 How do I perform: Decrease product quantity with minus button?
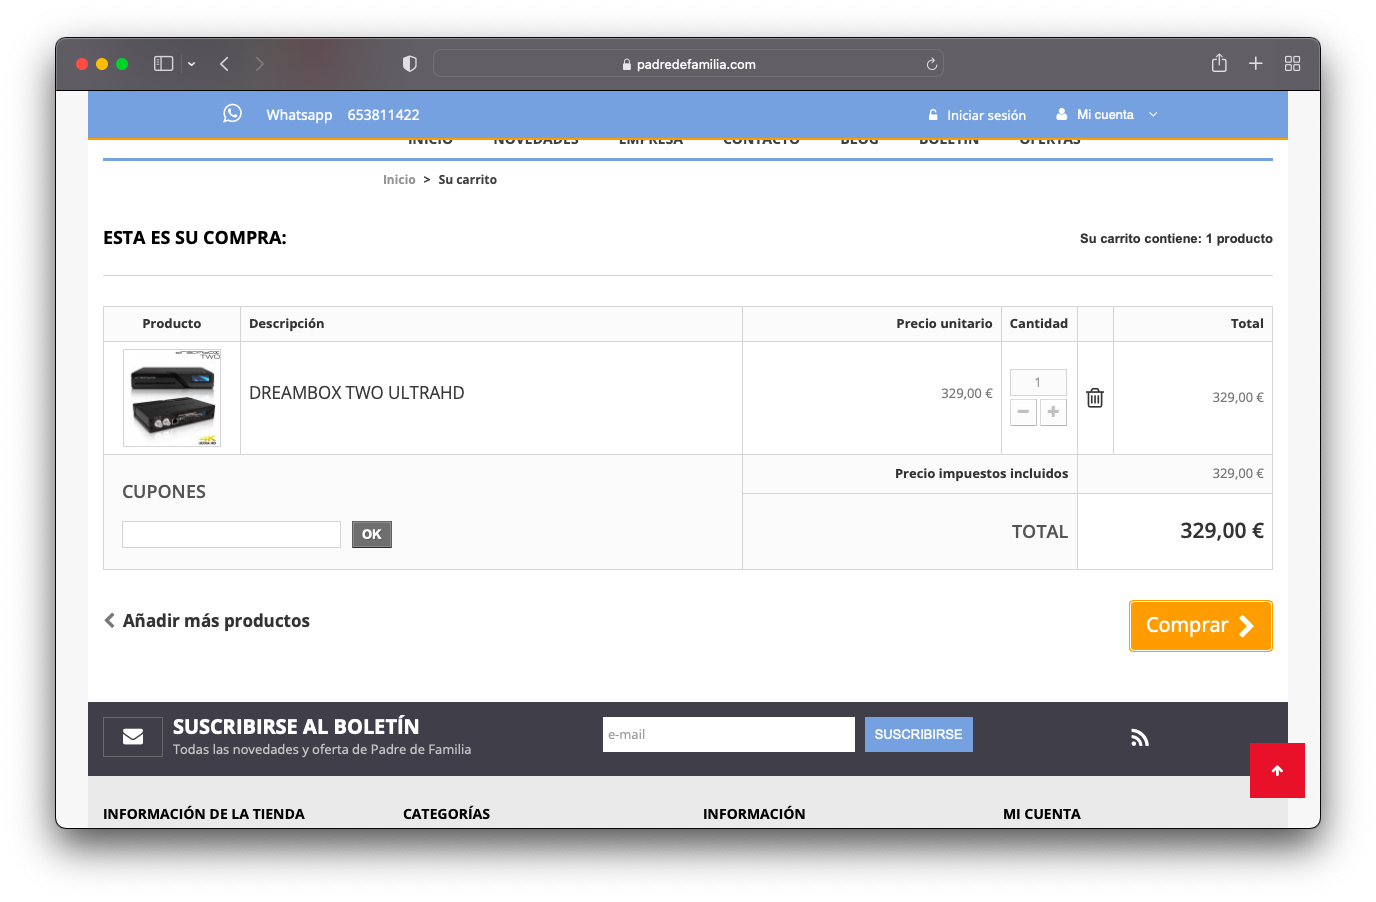(x=1023, y=412)
